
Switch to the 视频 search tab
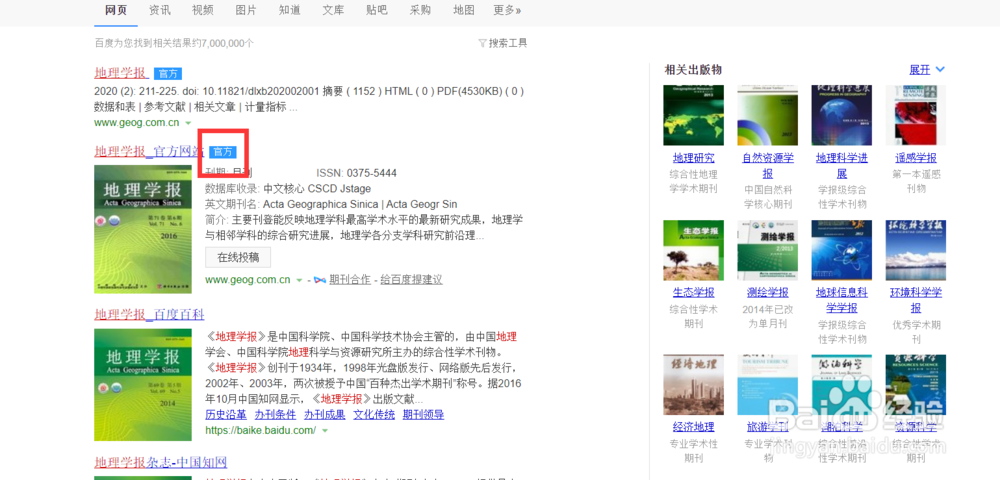[203, 10]
